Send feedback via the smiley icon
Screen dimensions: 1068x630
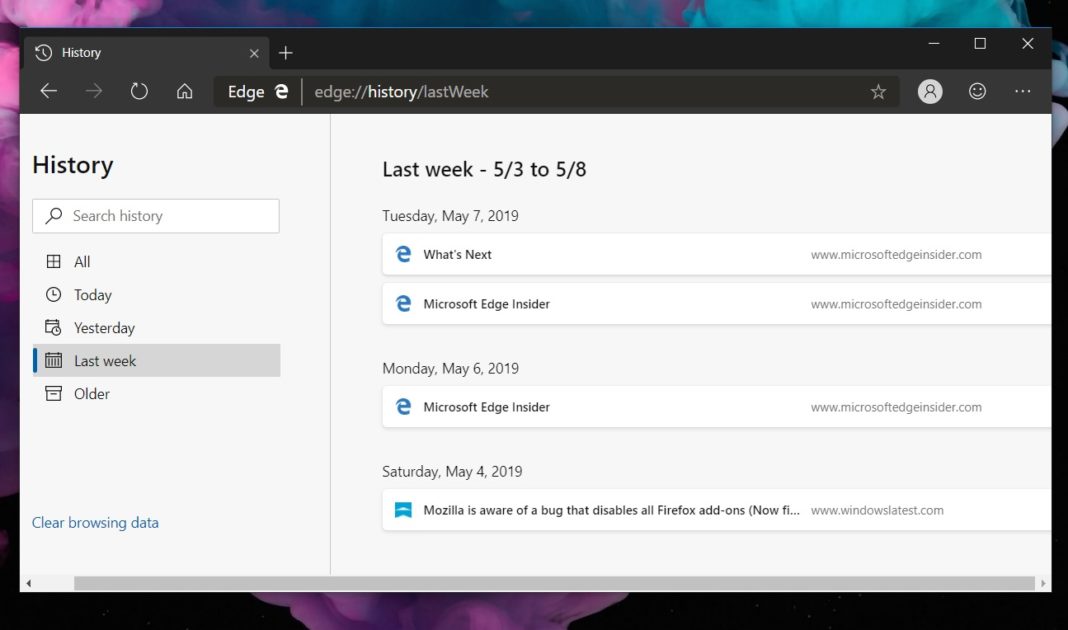pyautogui.click(x=976, y=91)
